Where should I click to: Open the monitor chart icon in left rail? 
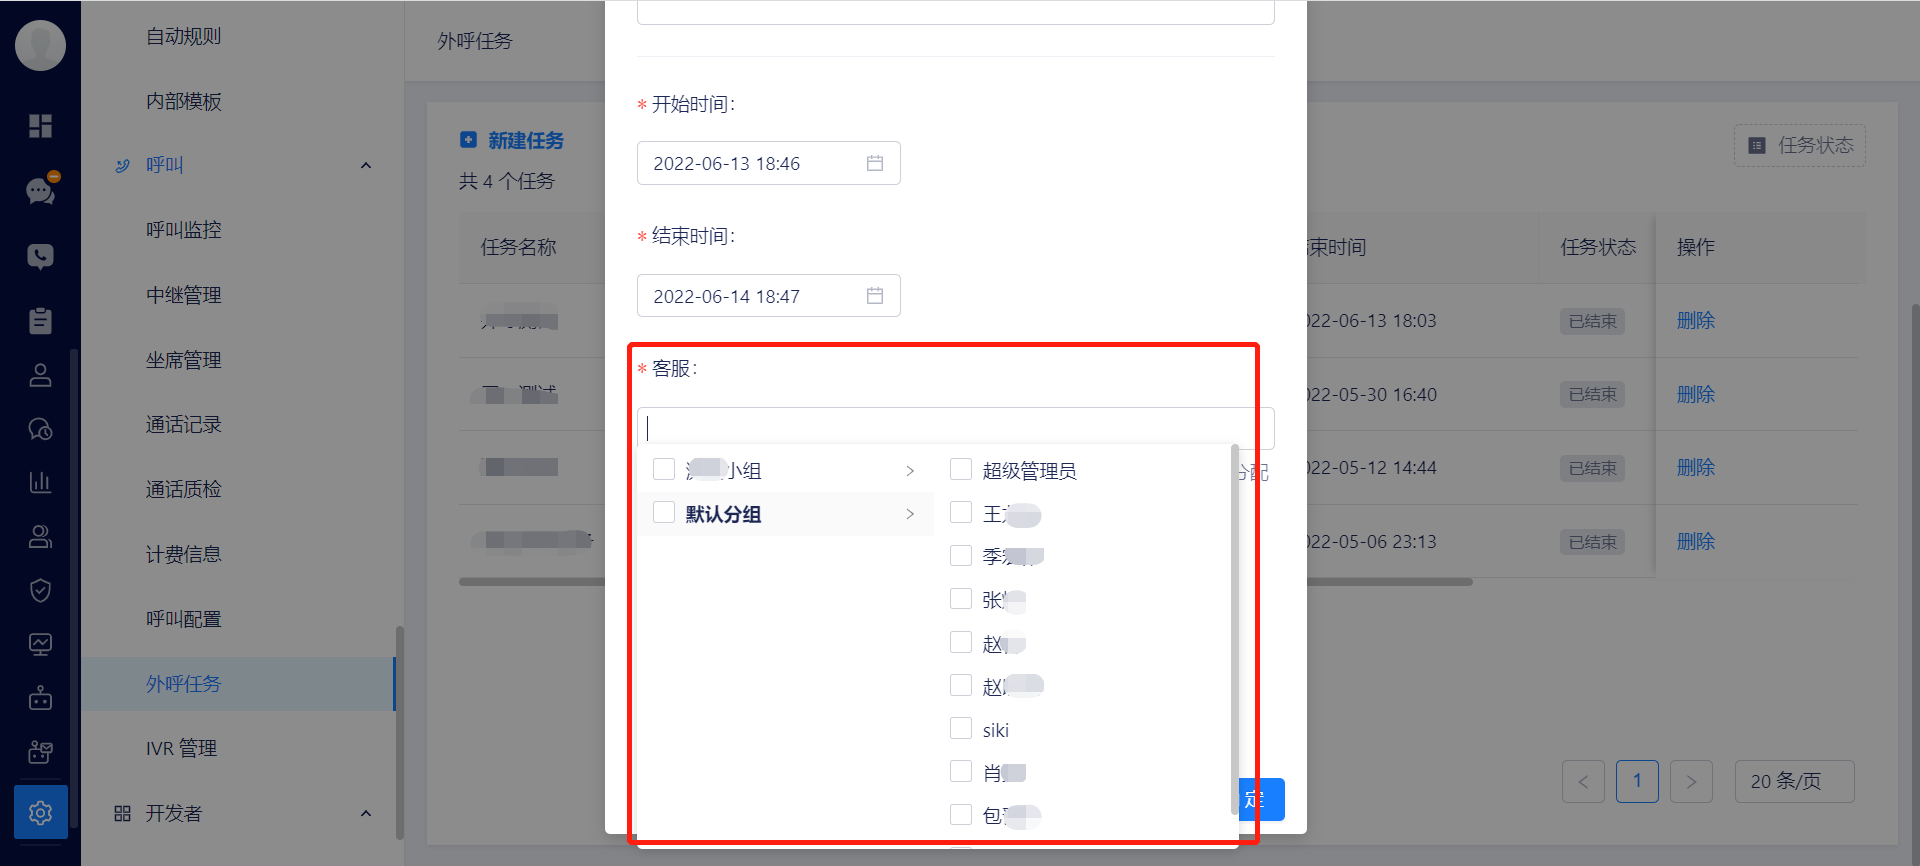tap(40, 644)
